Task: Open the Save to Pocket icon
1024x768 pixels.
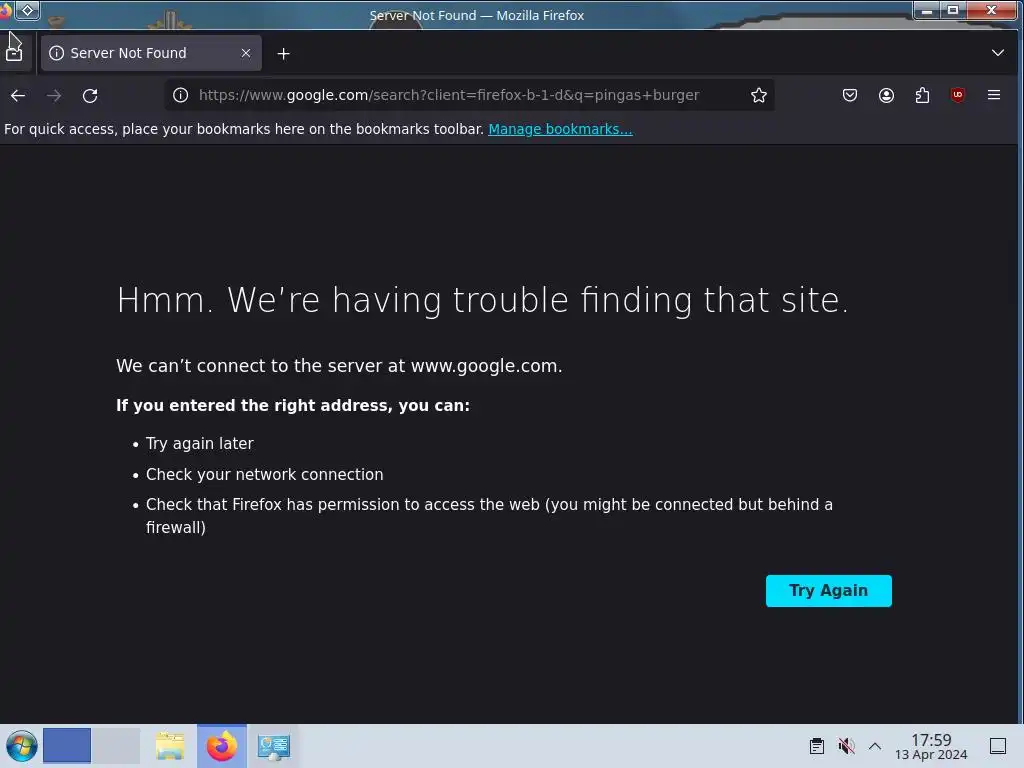Action: [850, 95]
